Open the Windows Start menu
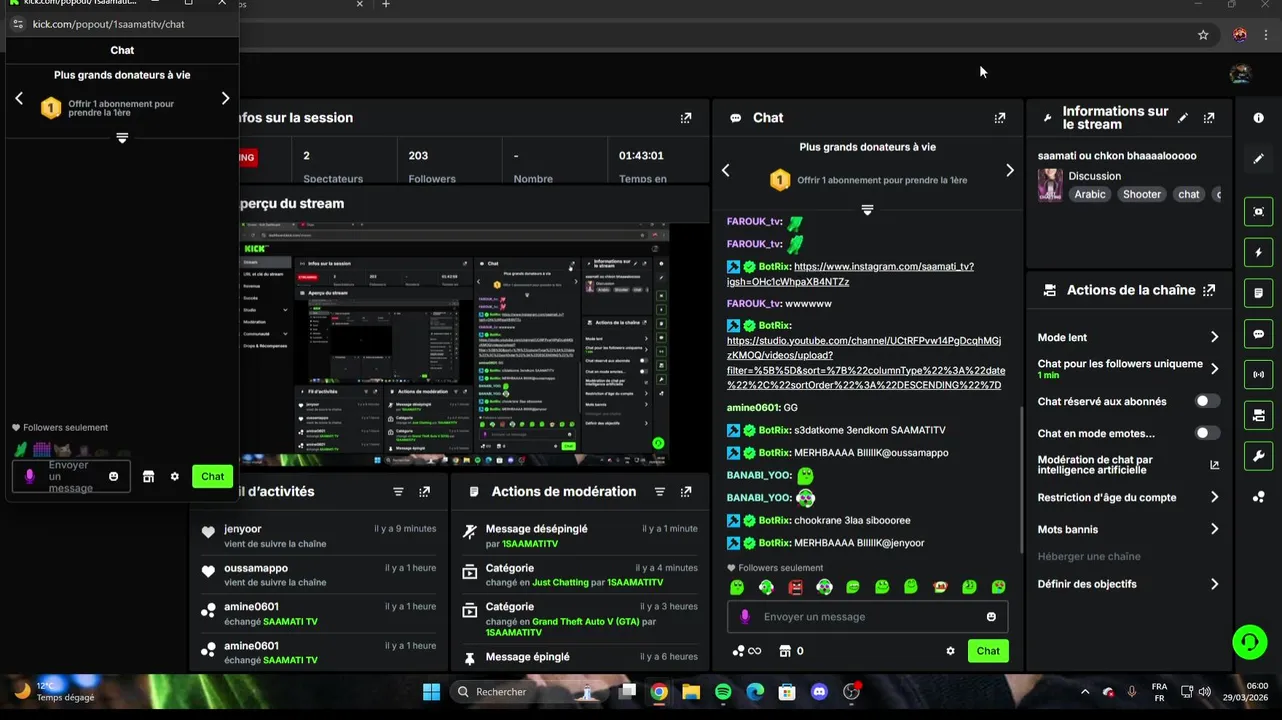This screenshot has height=720, width=1282. tap(431, 692)
